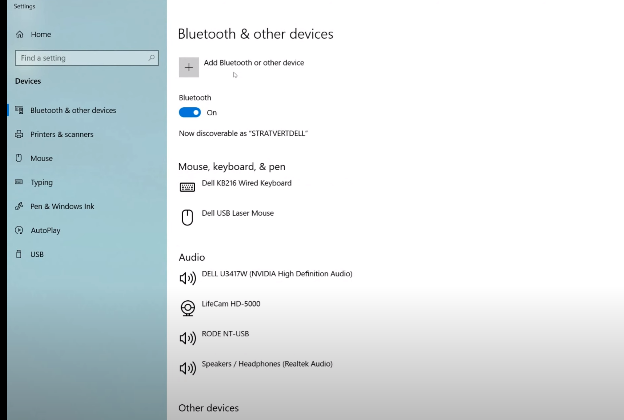Screen dimensions: 624x420
Task: Click the AutoPlay icon in the sidebar
Action: coord(19,230)
